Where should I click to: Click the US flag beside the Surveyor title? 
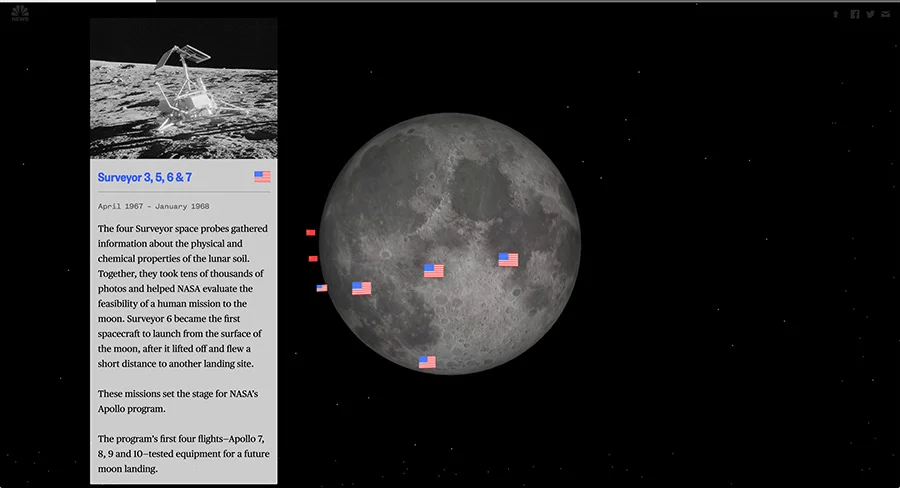pyautogui.click(x=262, y=177)
